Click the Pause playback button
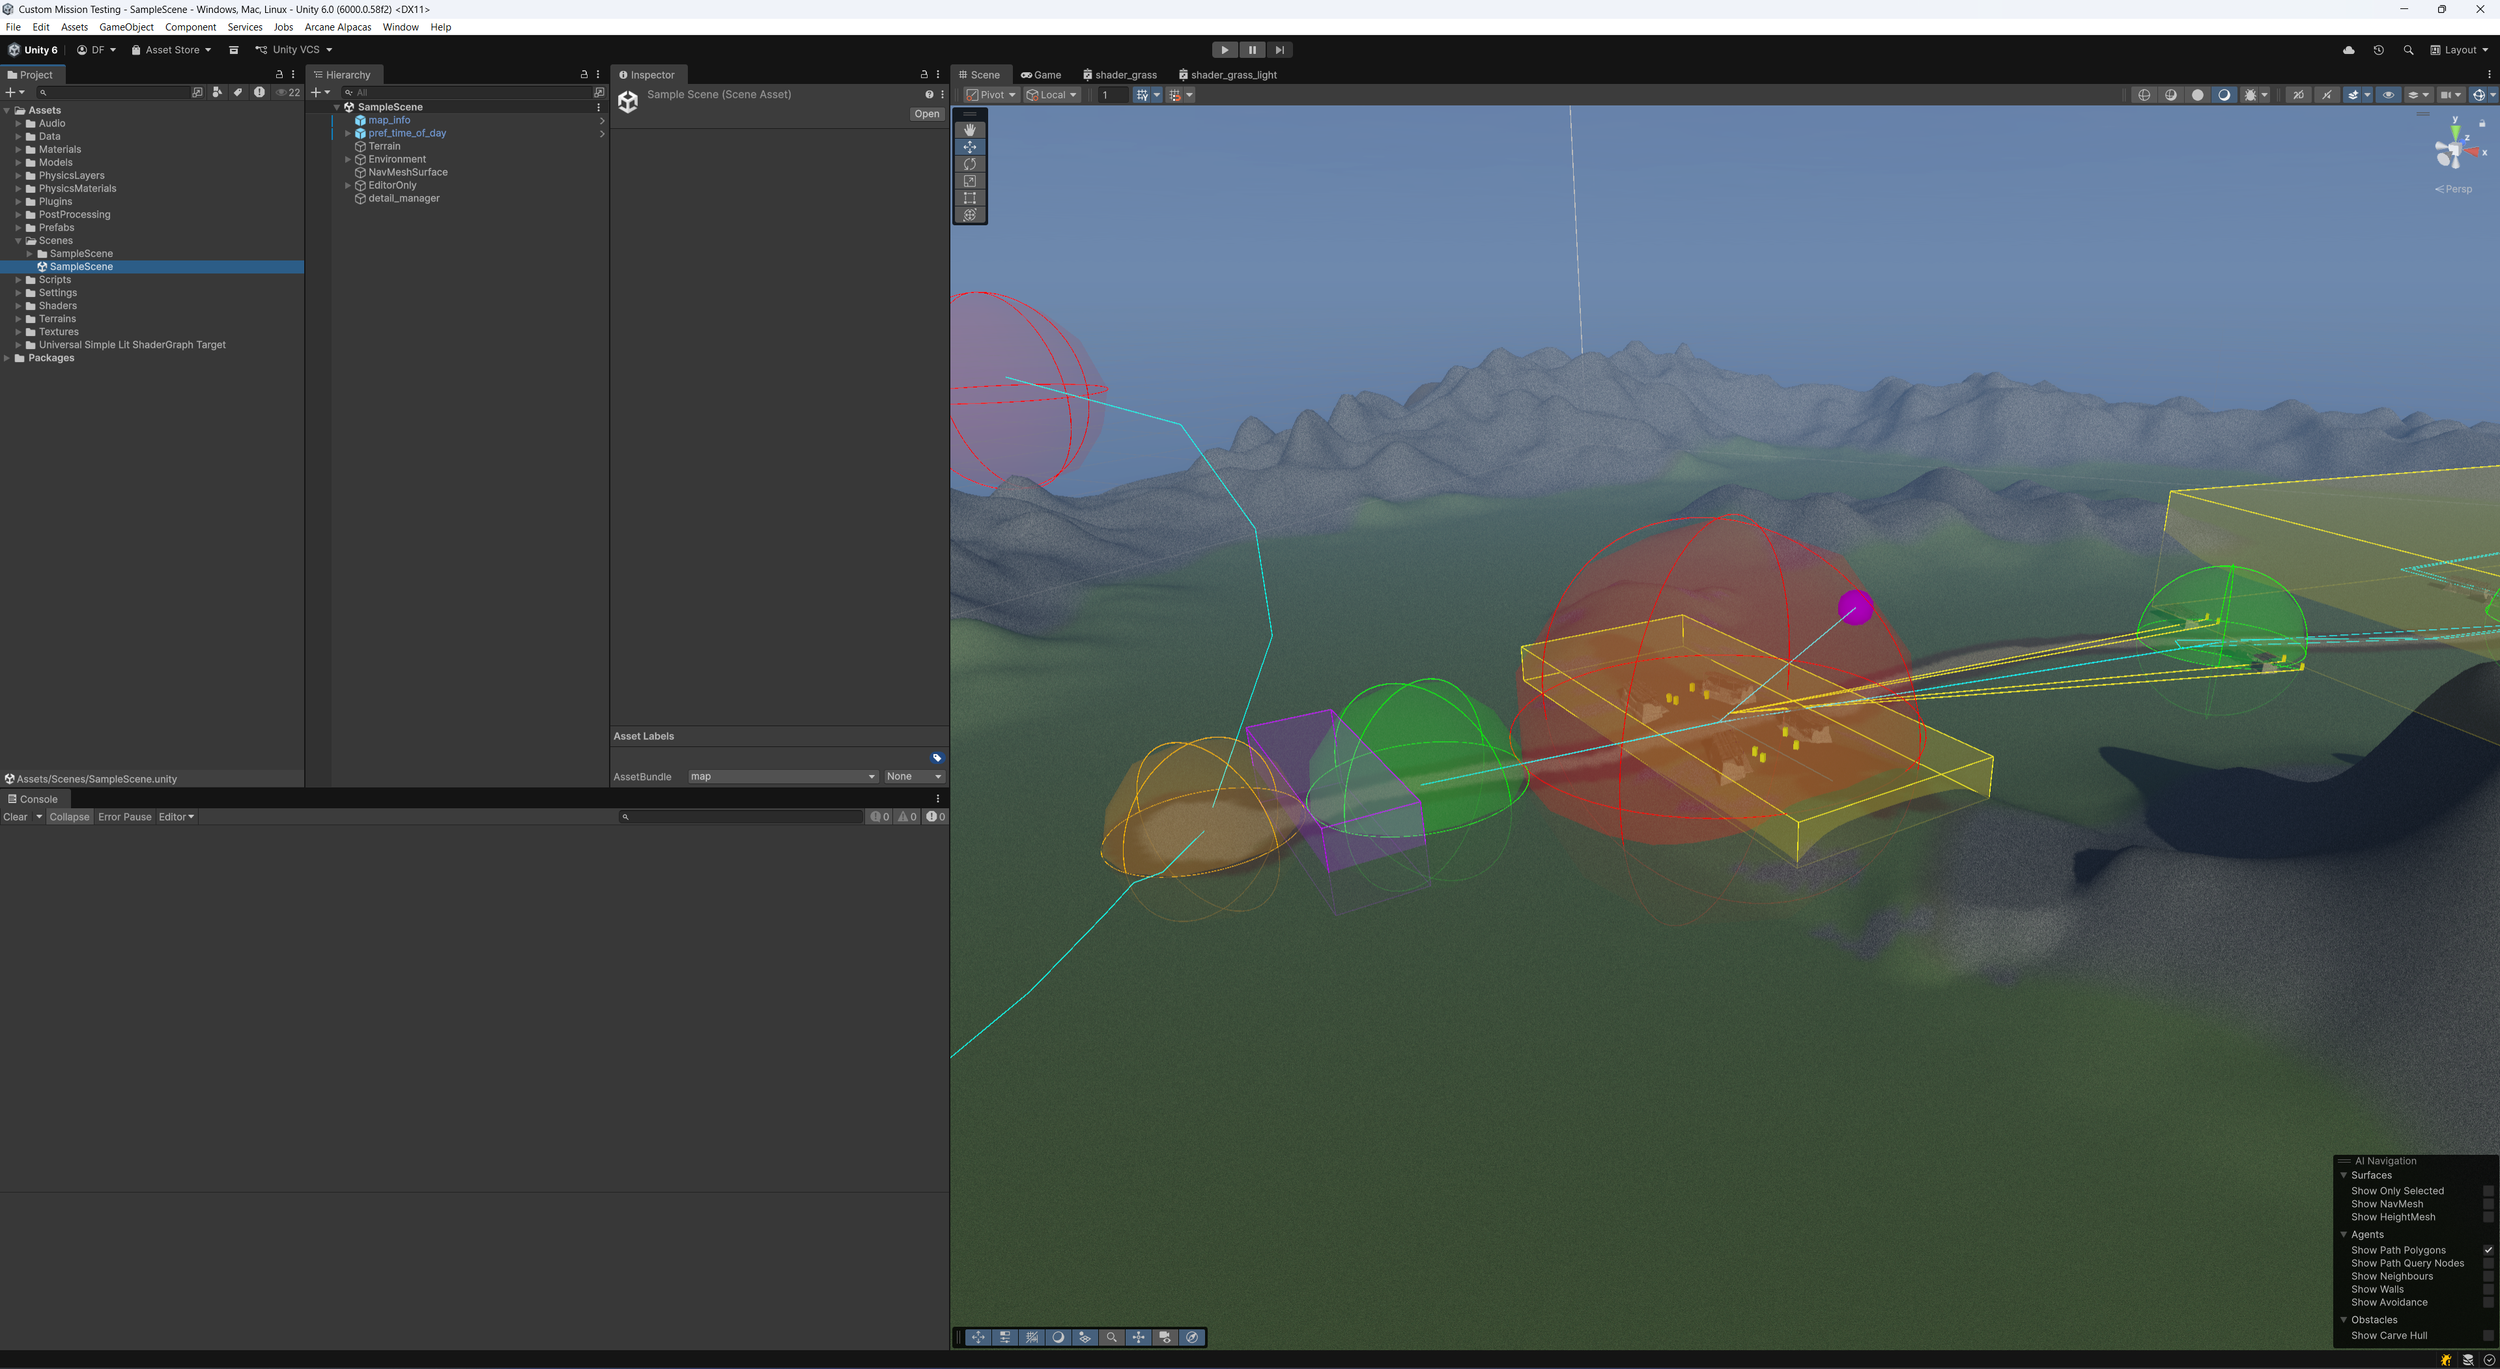The image size is (2500, 1369). 1252,50
